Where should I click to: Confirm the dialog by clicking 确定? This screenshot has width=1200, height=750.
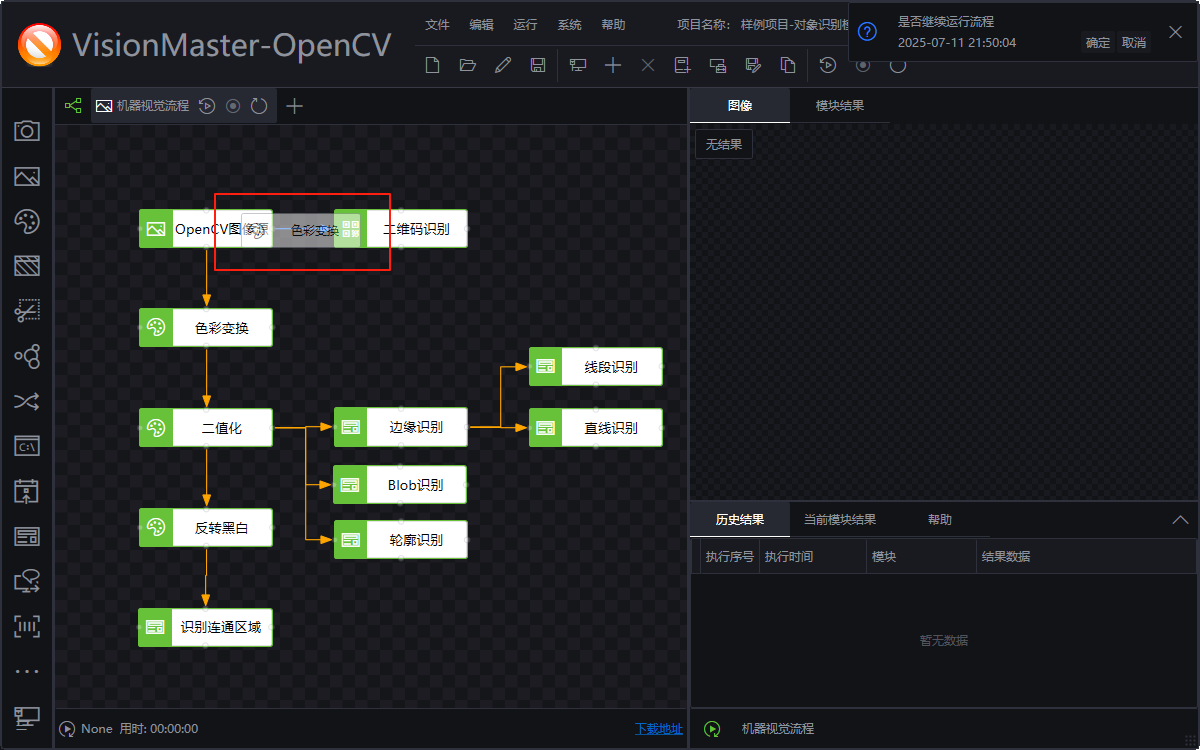tap(1096, 42)
